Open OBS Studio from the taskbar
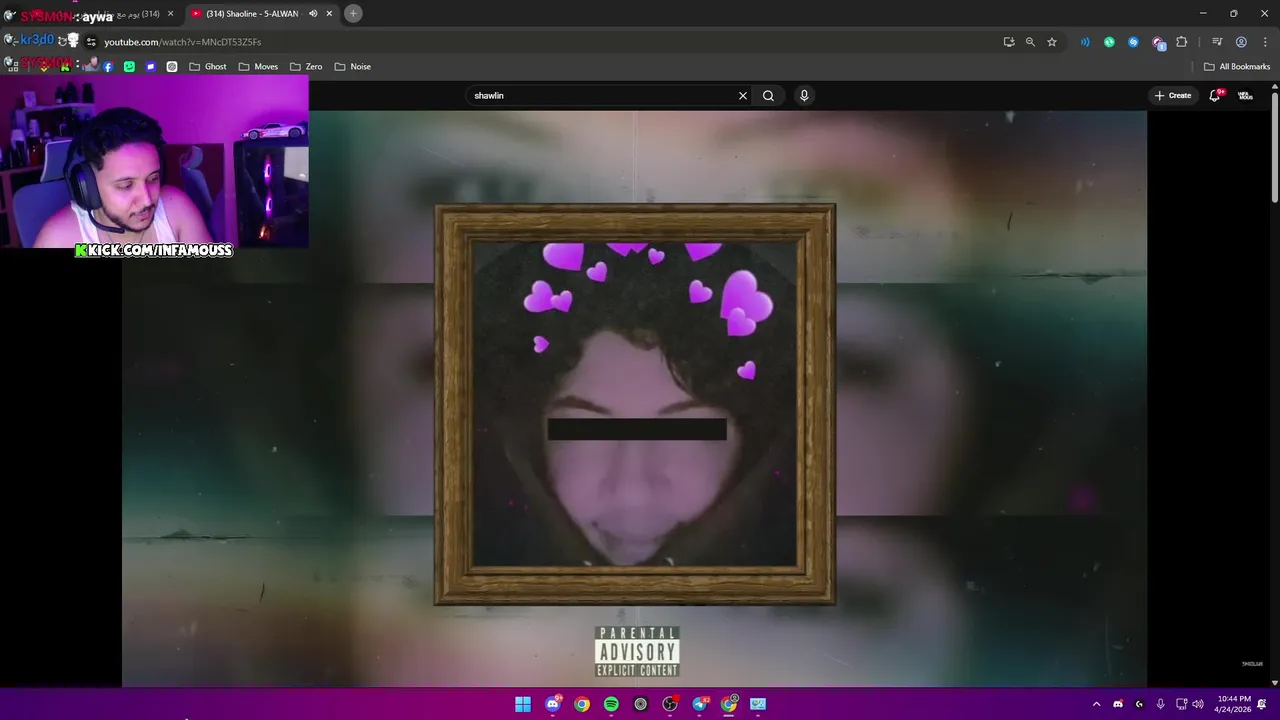This screenshot has height=720, width=1280. tap(670, 704)
